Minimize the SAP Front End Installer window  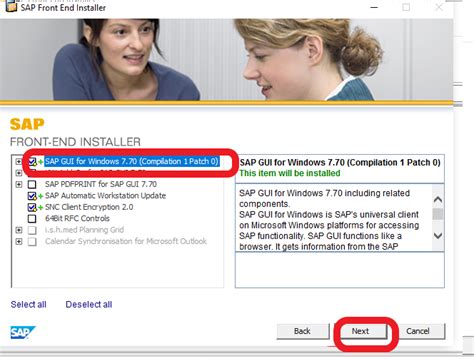pyautogui.click(x=374, y=7)
